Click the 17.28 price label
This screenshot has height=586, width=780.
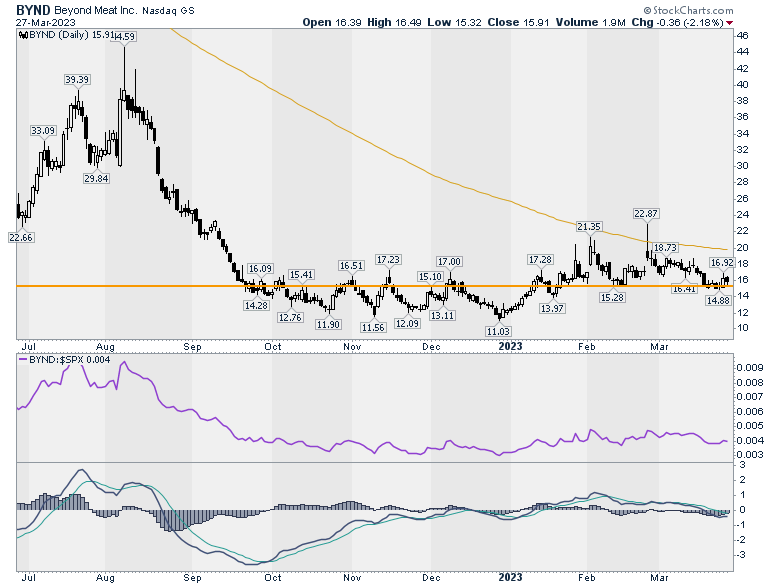pyautogui.click(x=540, y=260)
